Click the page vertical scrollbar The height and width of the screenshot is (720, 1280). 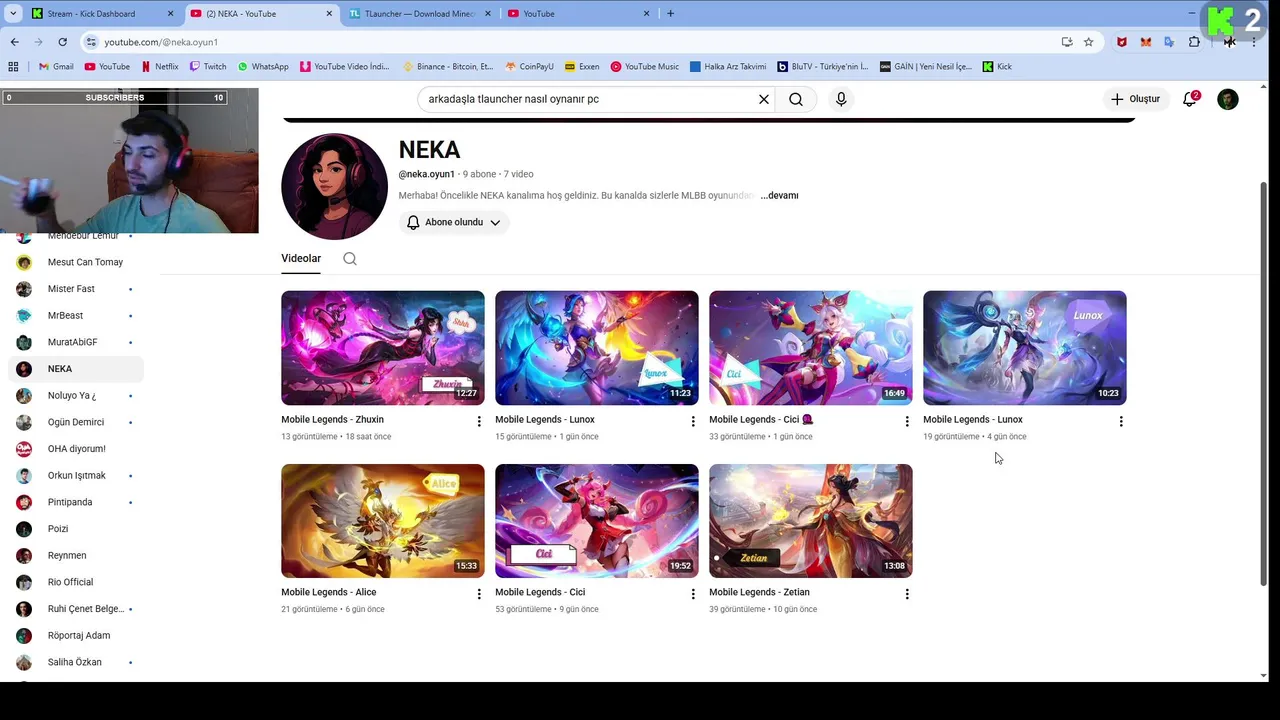(x=1264, y=384)
